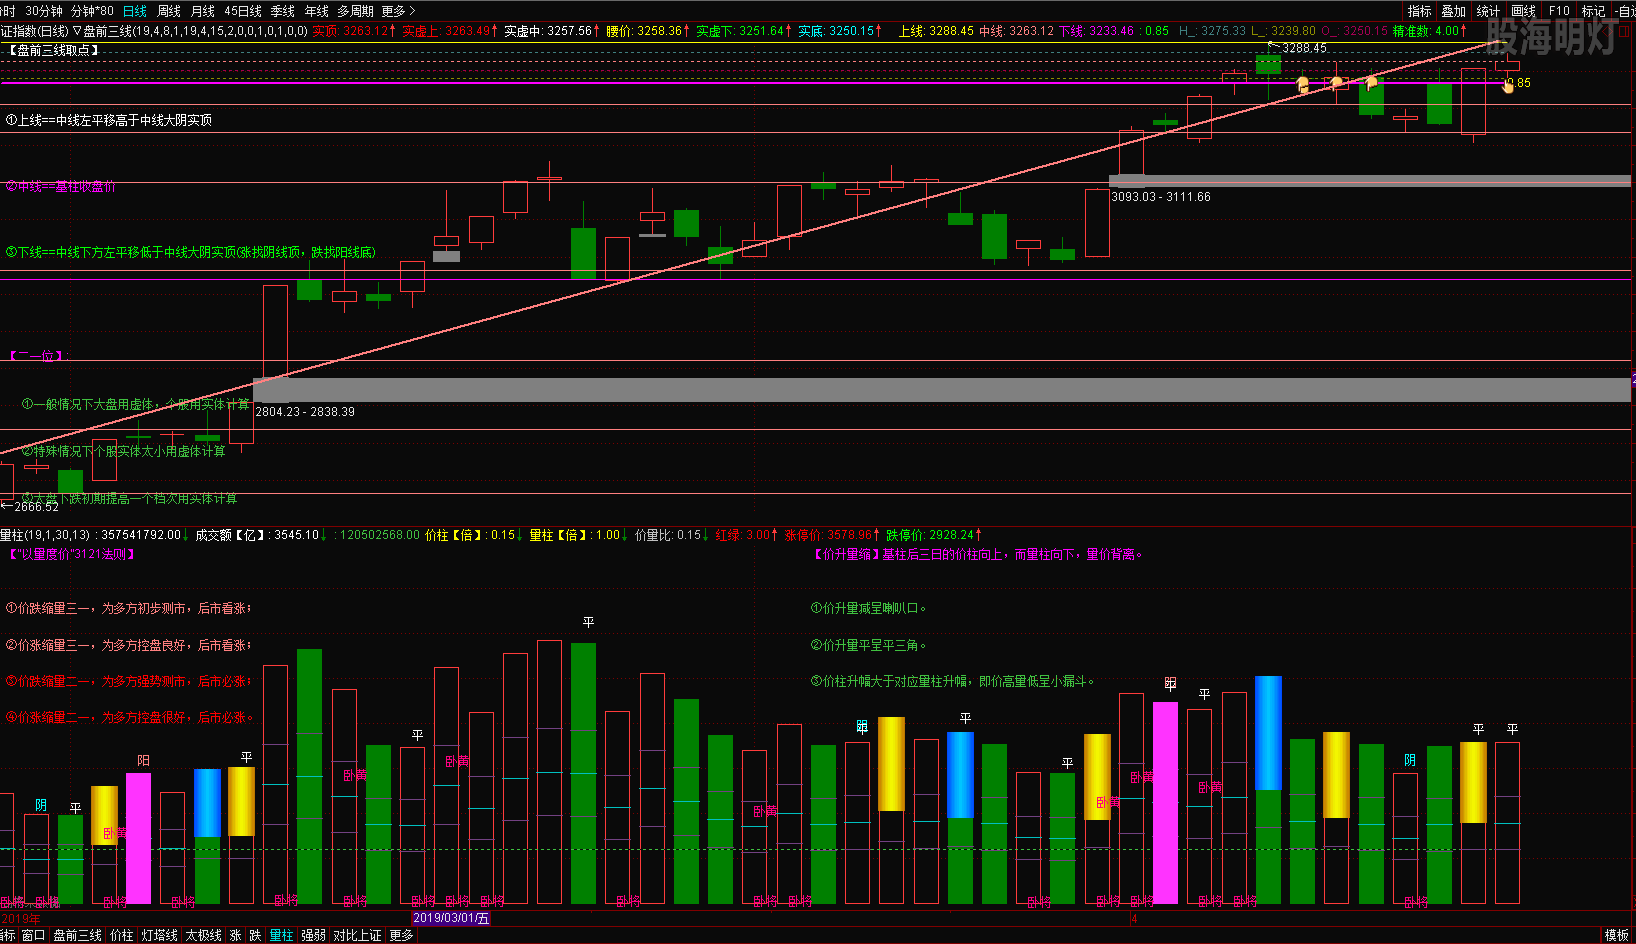Image resolution: width=1636 pixels, height=944 pixels.
Task: Switch to 年线 yearly period
Action: pos(317,11)
